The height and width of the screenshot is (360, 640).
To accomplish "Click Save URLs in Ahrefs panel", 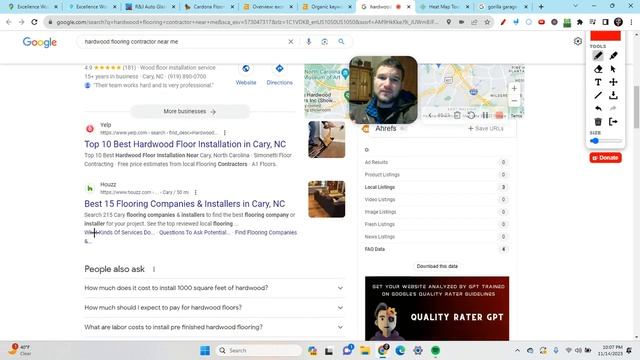I will [486, 128].
